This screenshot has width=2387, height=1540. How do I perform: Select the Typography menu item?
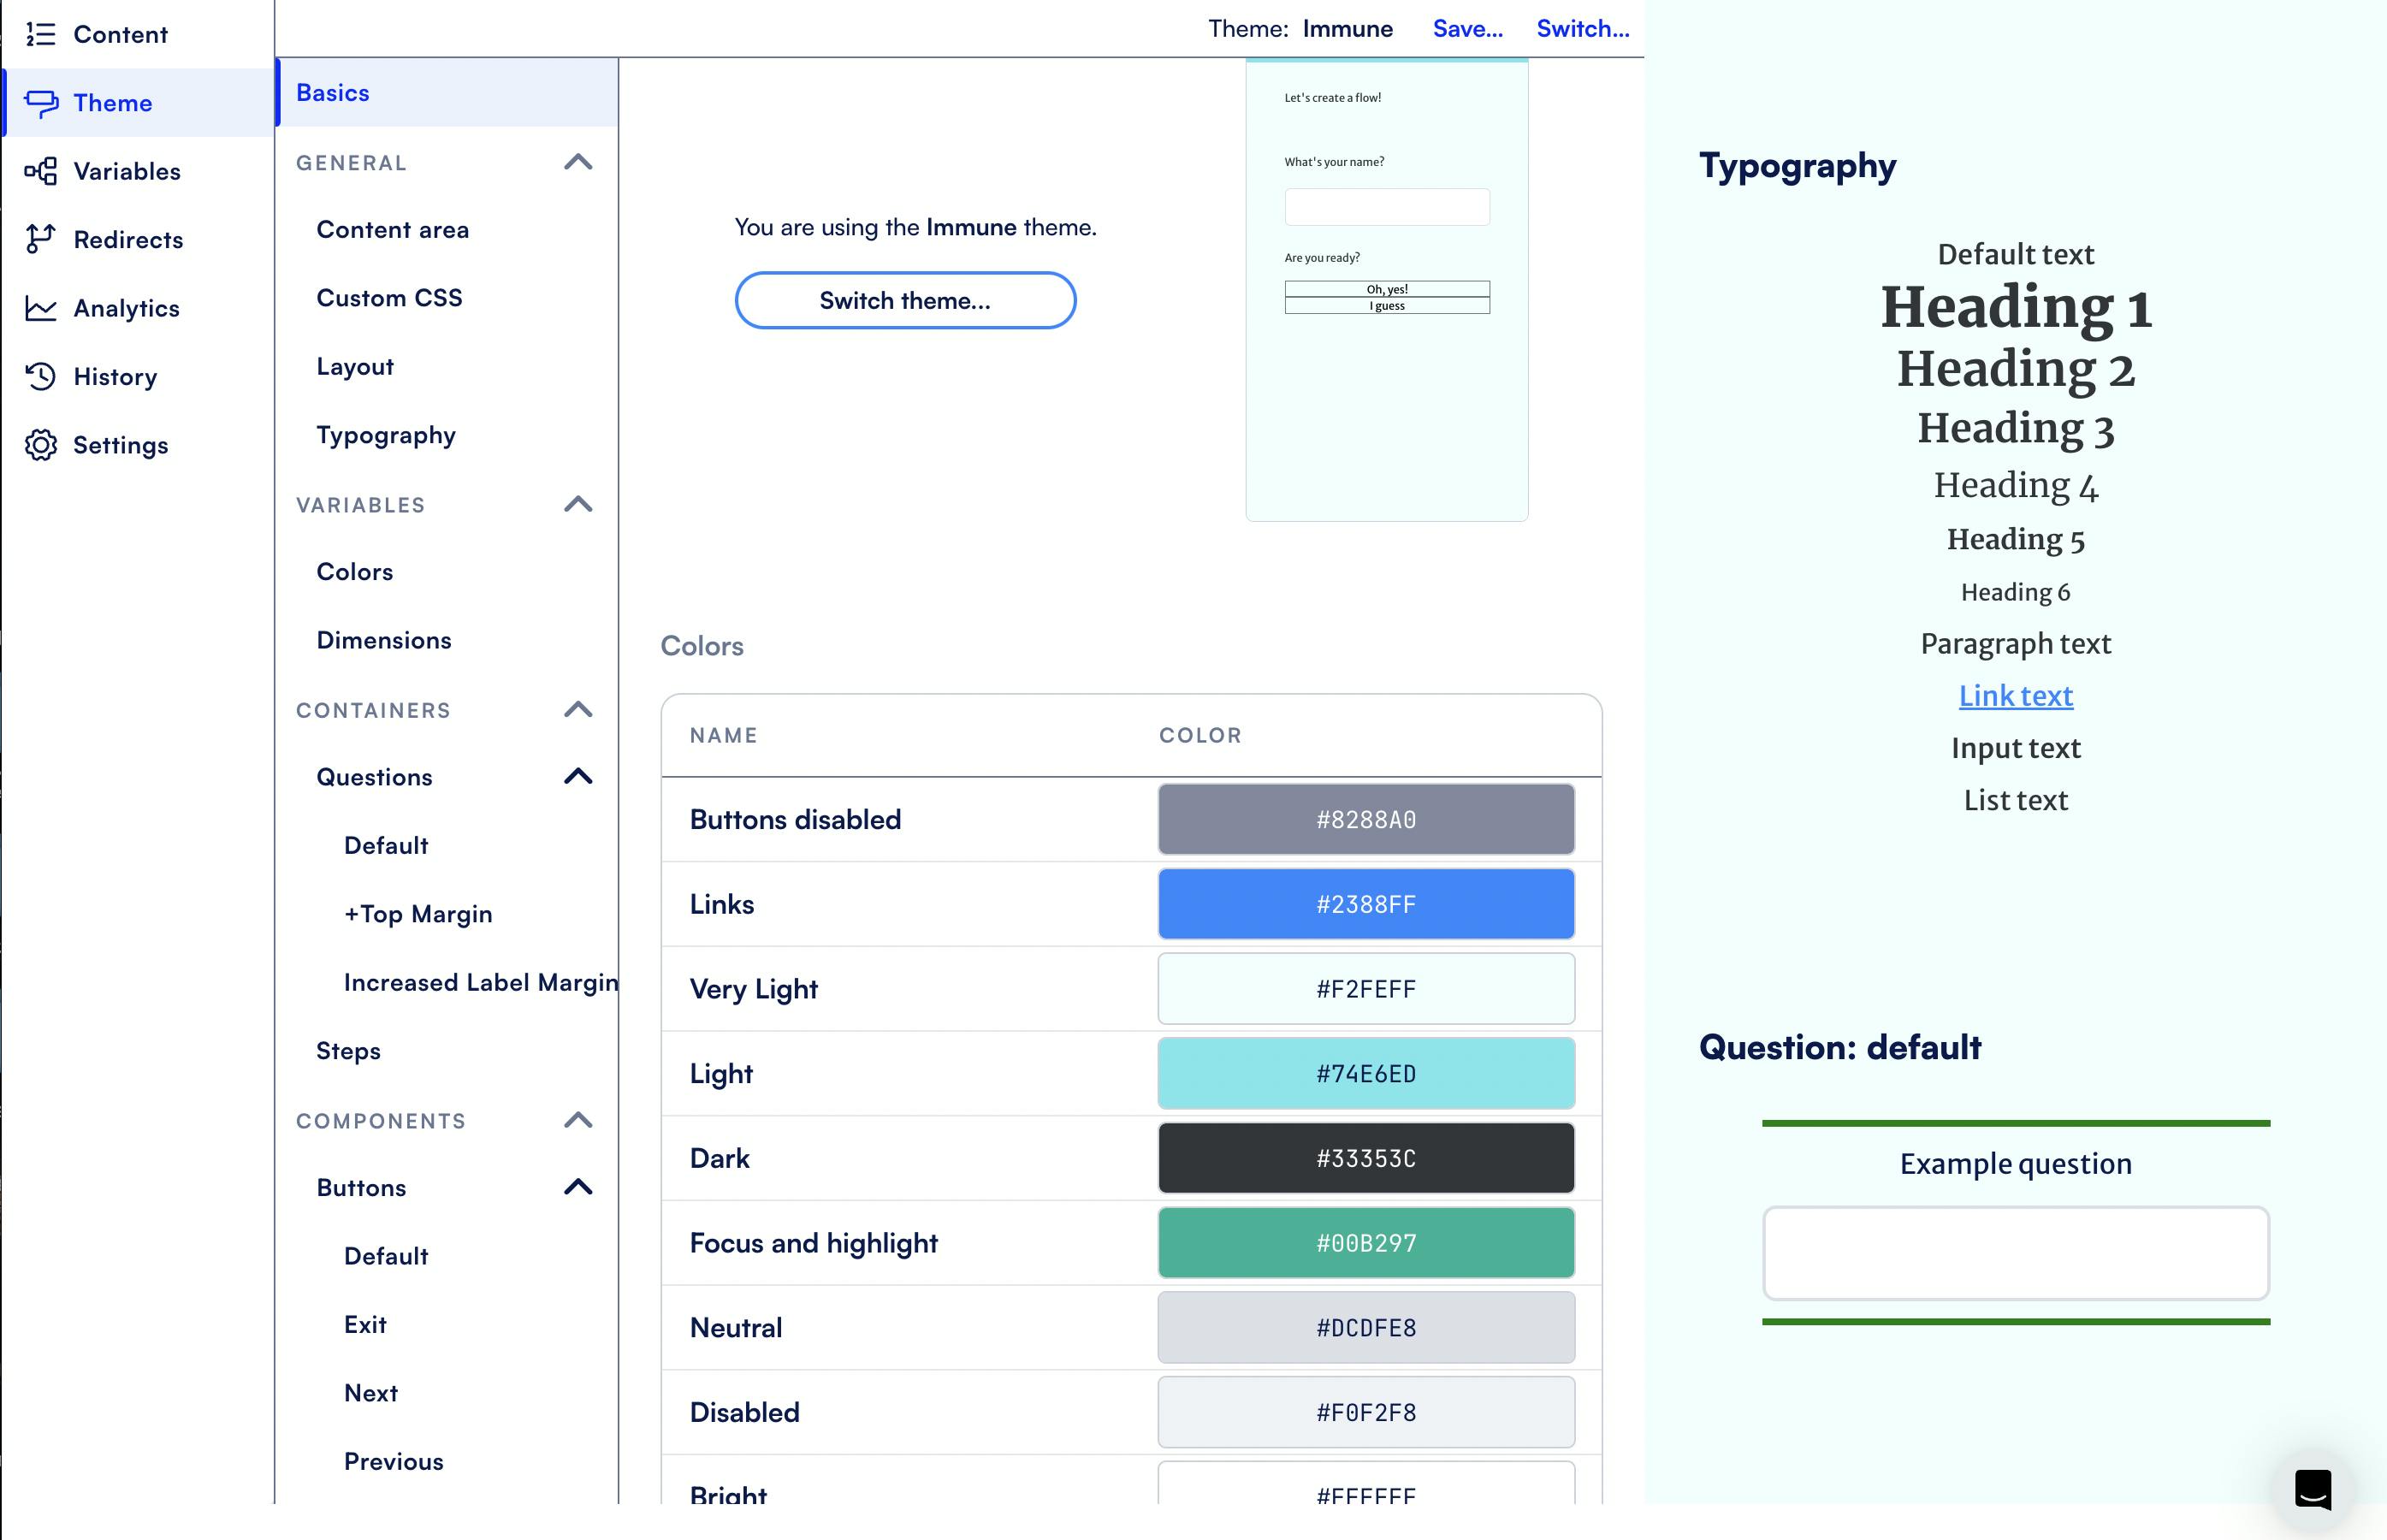point(384,433)
